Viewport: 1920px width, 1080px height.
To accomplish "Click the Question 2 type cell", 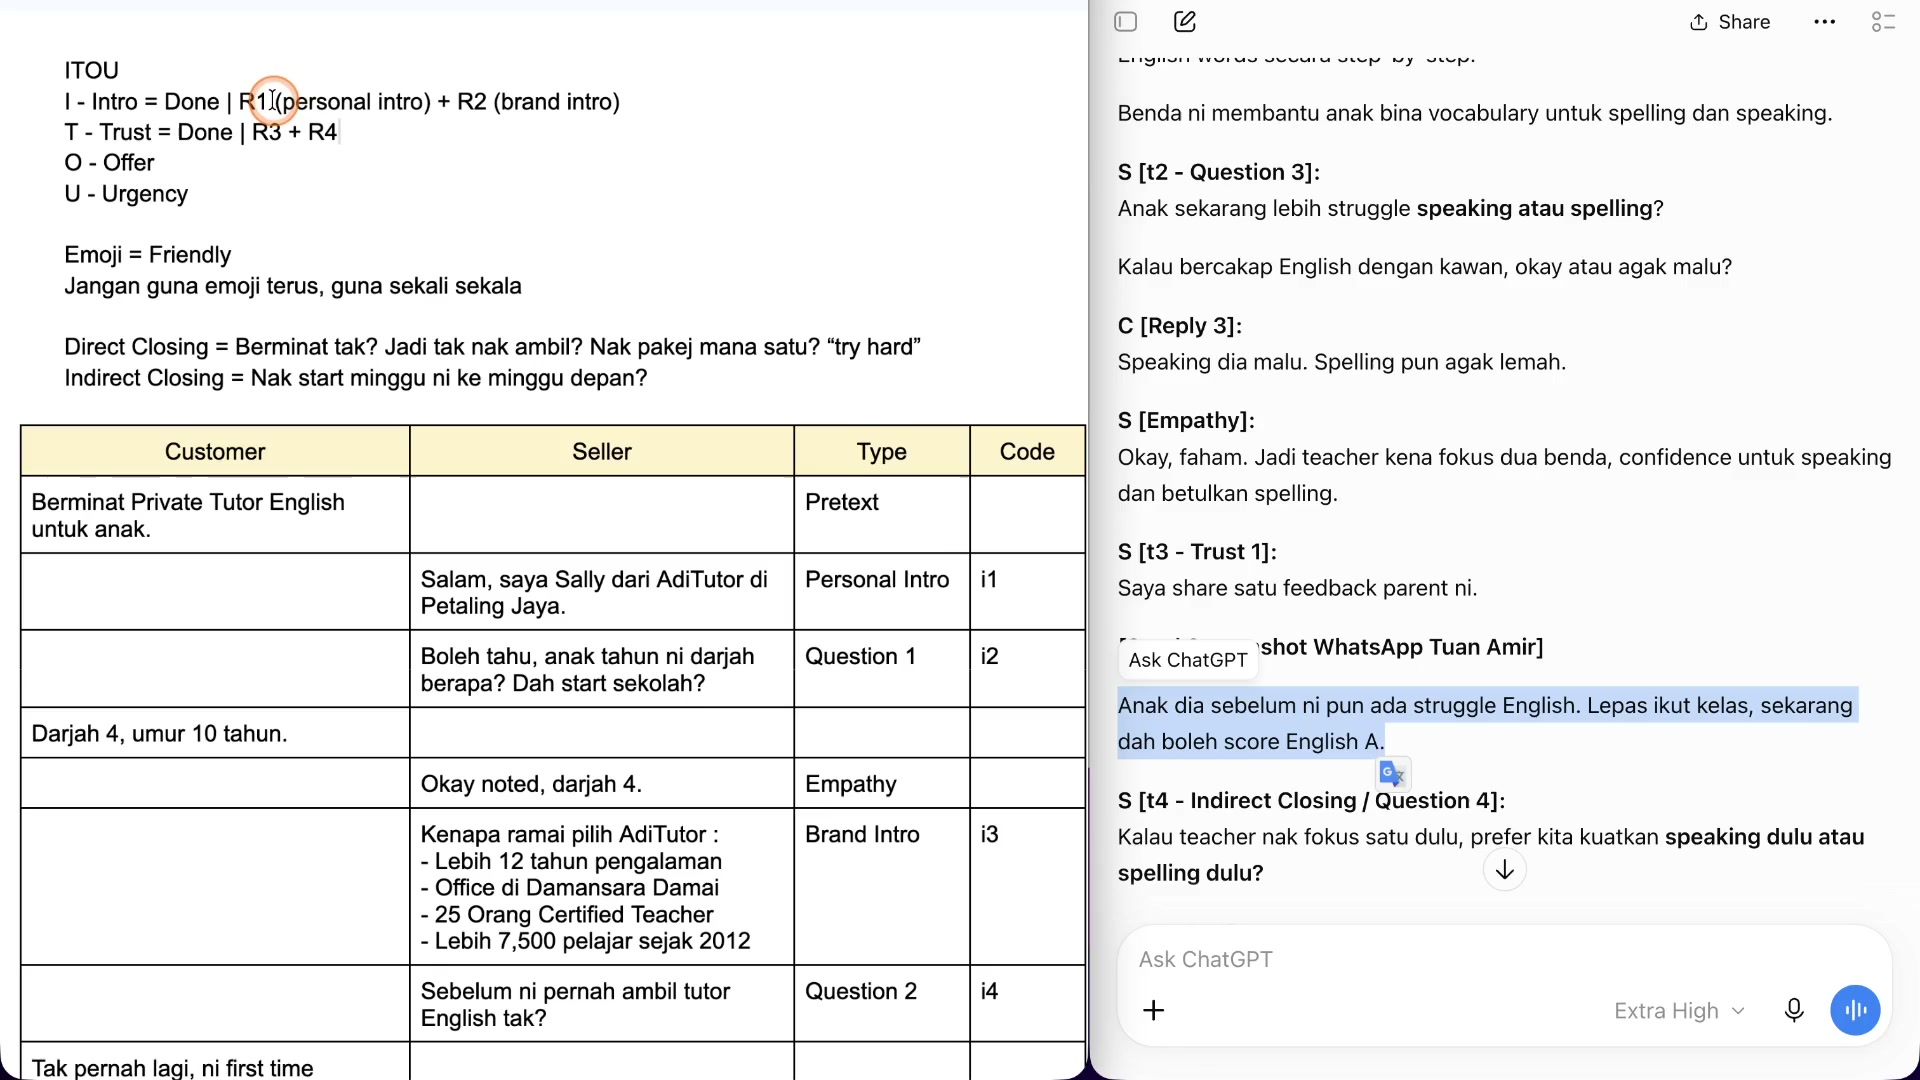I will (881, 1004).
